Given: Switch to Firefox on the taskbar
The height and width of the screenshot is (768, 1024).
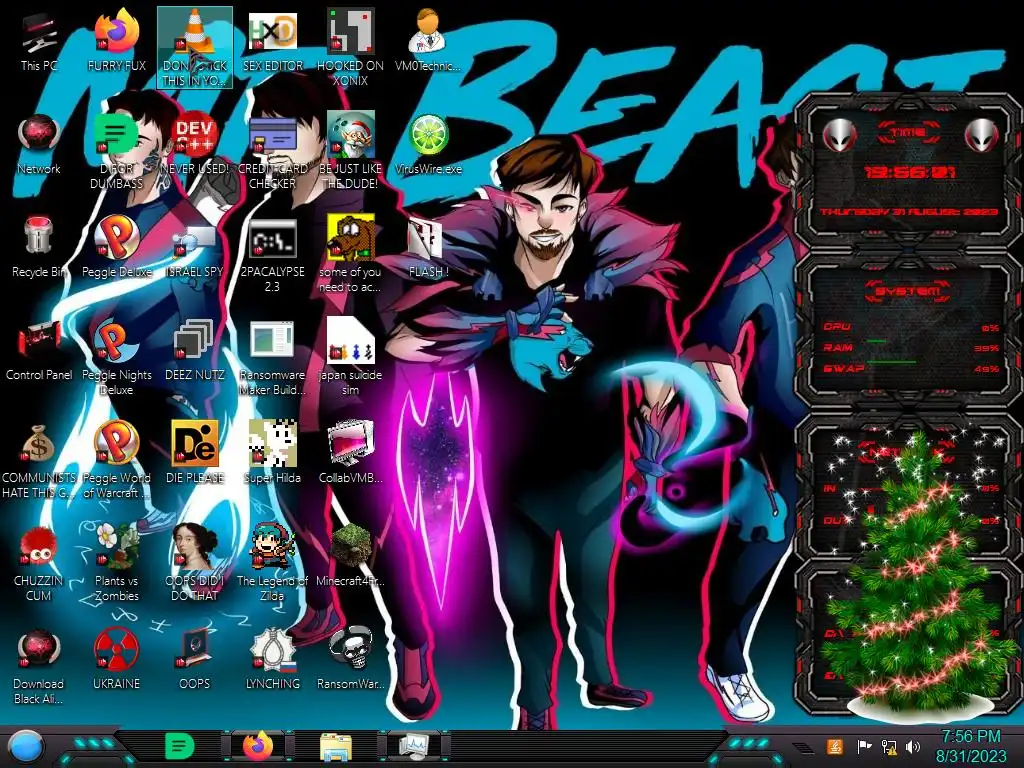Looking at the screenshot, I should click(x=259, y=746).
